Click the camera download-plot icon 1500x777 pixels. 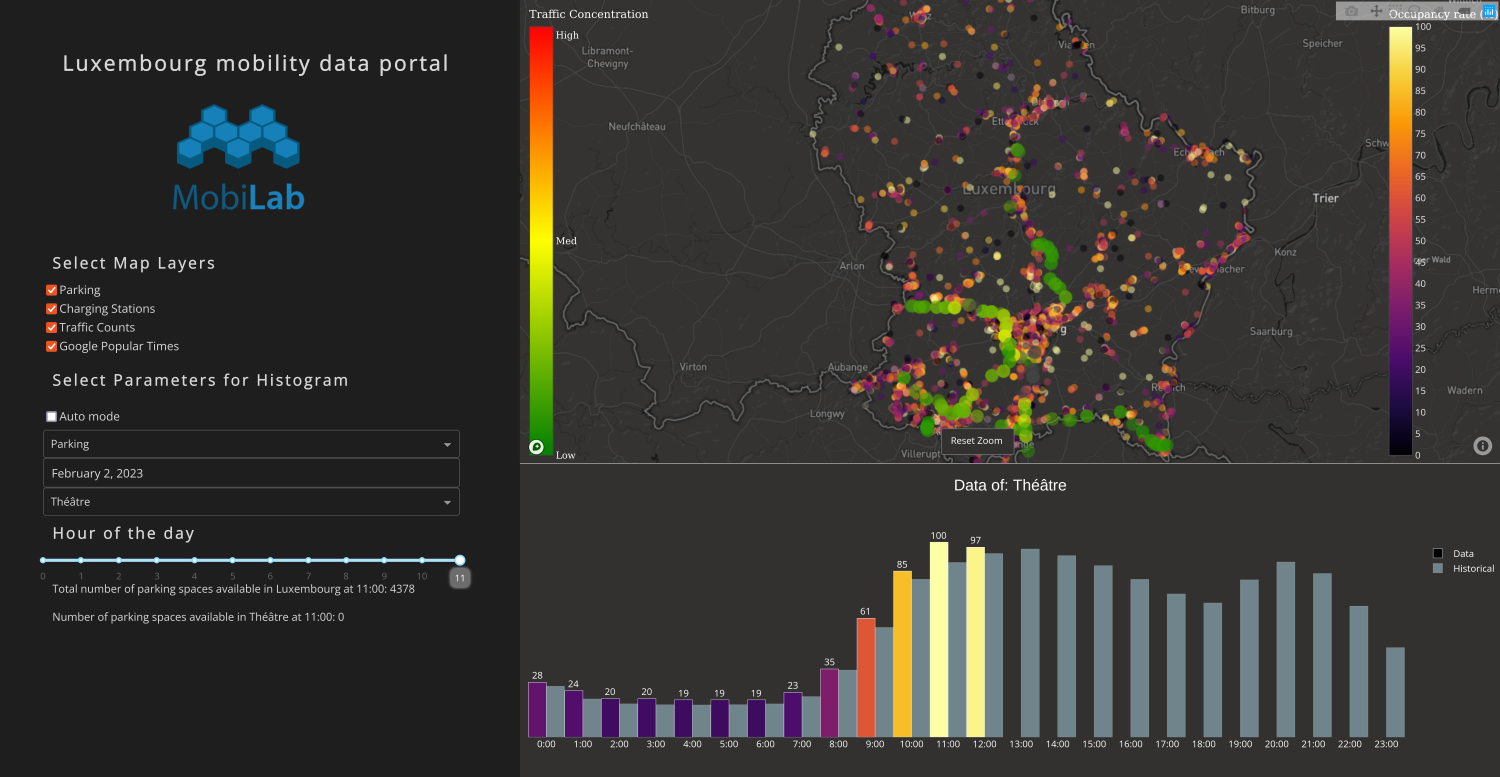coord(1352,11)
